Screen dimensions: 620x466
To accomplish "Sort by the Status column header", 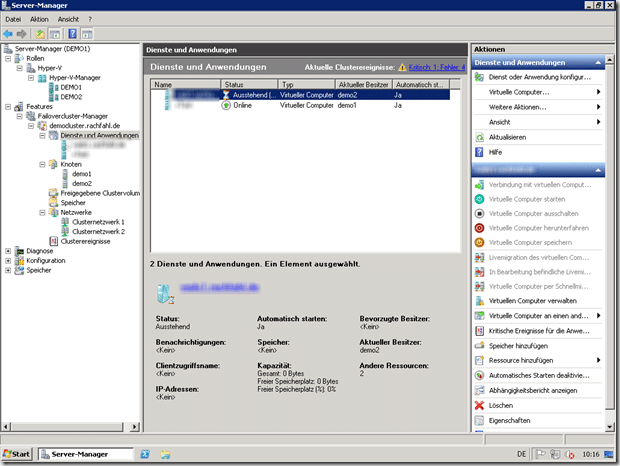I will [250, 84].
